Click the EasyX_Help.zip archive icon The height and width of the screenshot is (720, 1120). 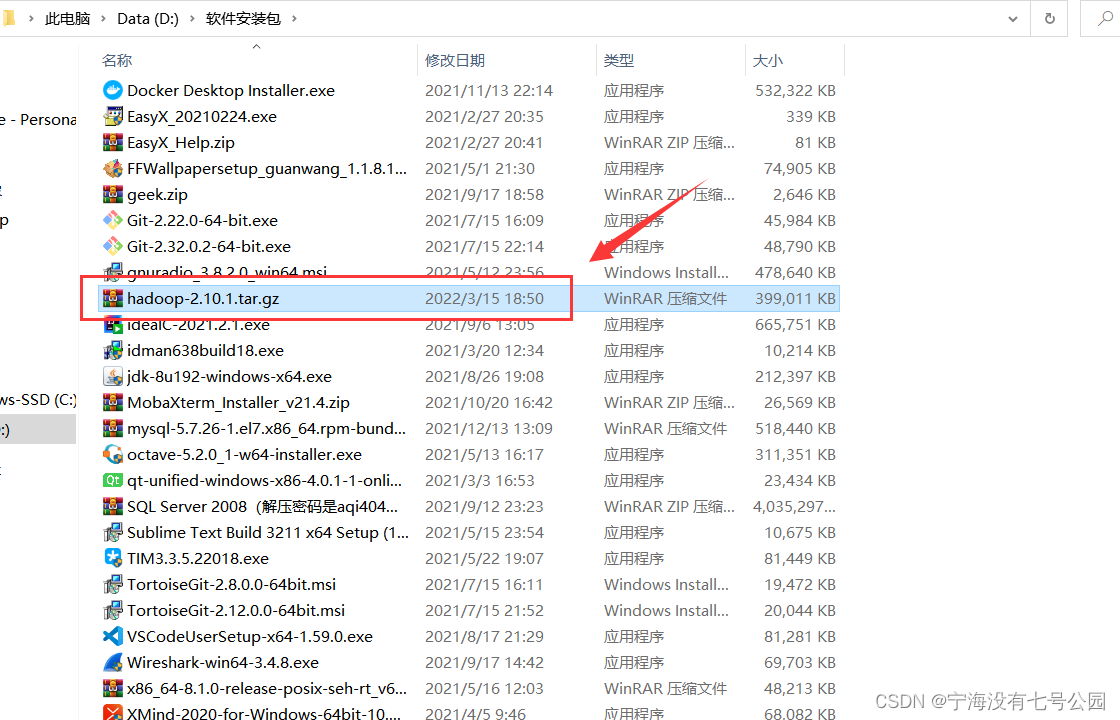click(x=113, y=143)
